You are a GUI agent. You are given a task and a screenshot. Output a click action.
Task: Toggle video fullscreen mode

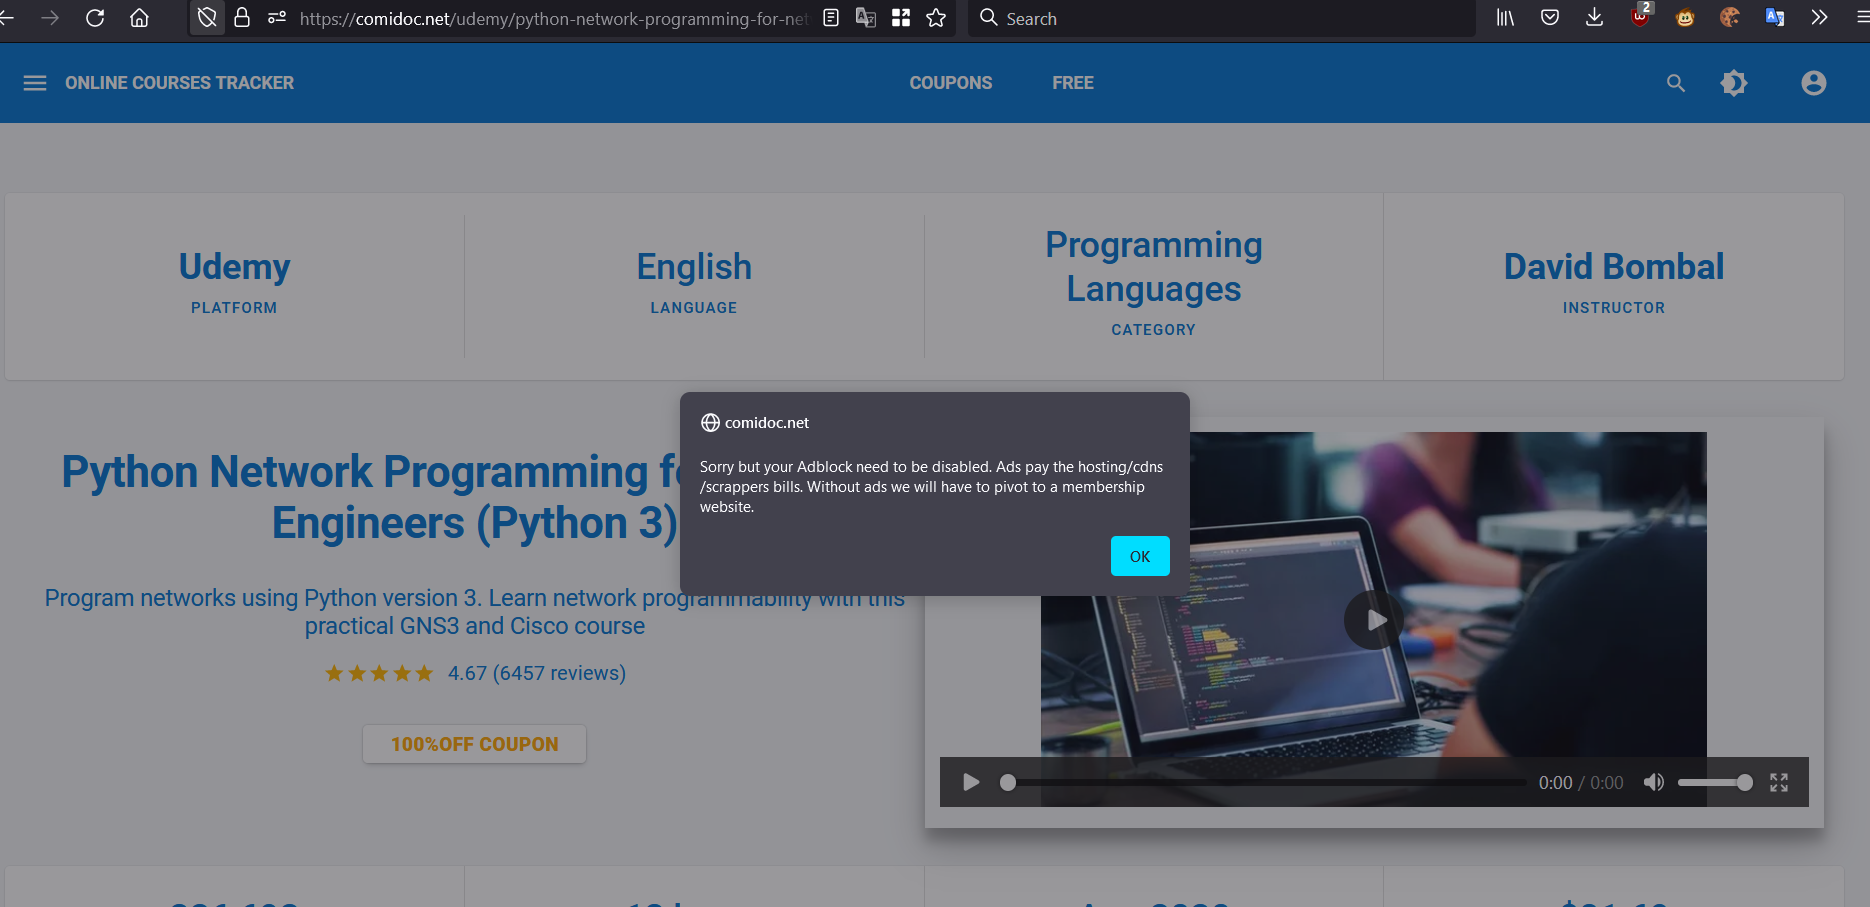tap(1779, 782)
